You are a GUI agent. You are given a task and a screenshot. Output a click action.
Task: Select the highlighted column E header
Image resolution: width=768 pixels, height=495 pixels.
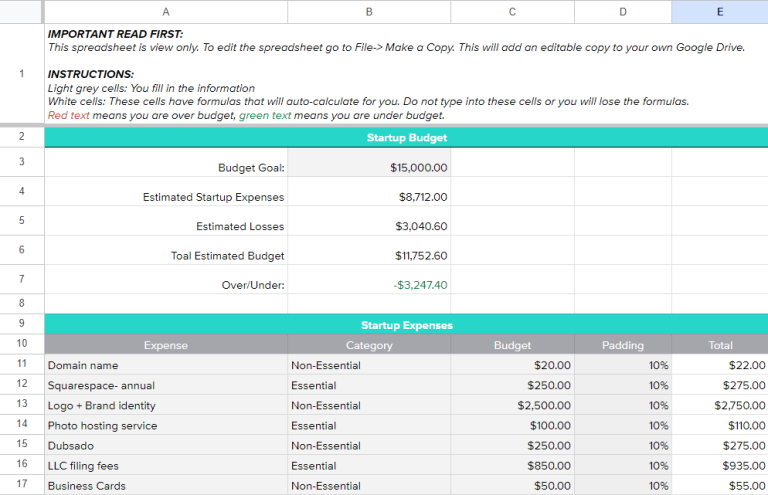tap(719, 11)
